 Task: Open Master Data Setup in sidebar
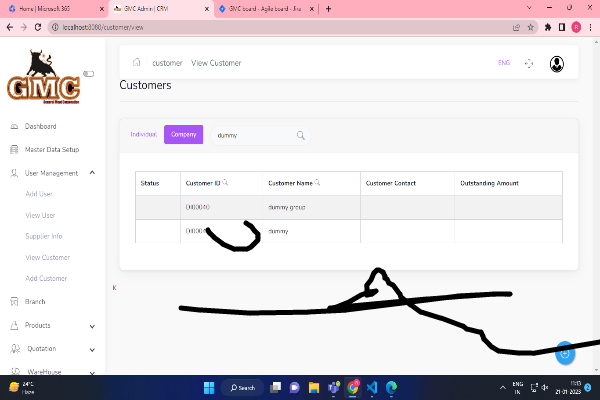(x=52, y=150)
